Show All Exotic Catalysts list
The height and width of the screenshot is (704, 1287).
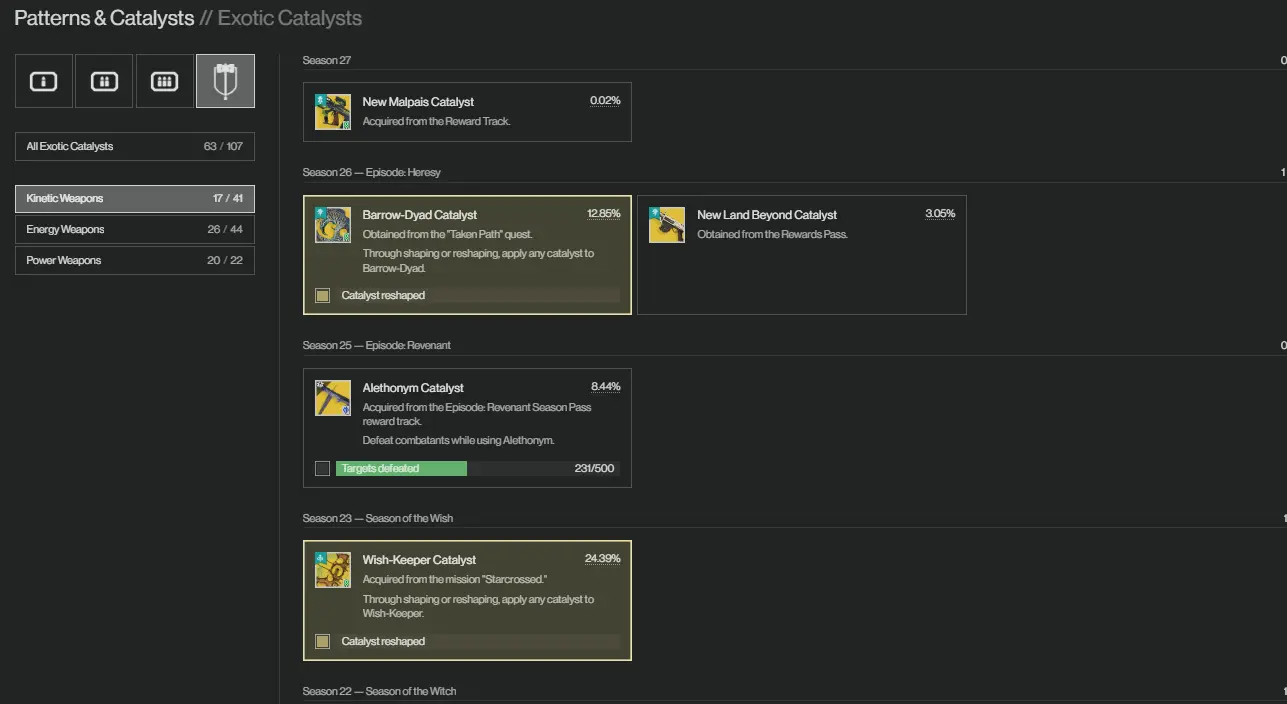[134, 147]
